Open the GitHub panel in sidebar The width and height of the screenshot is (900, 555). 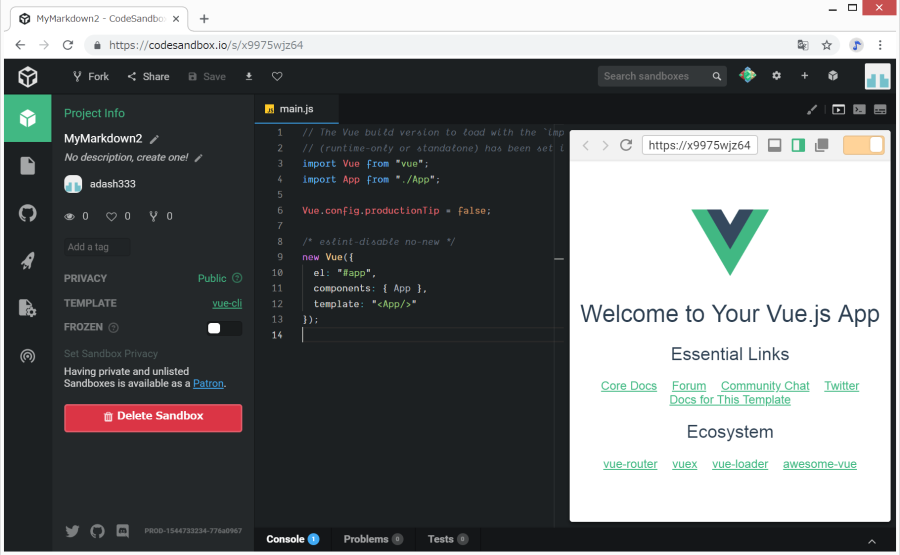28,213
